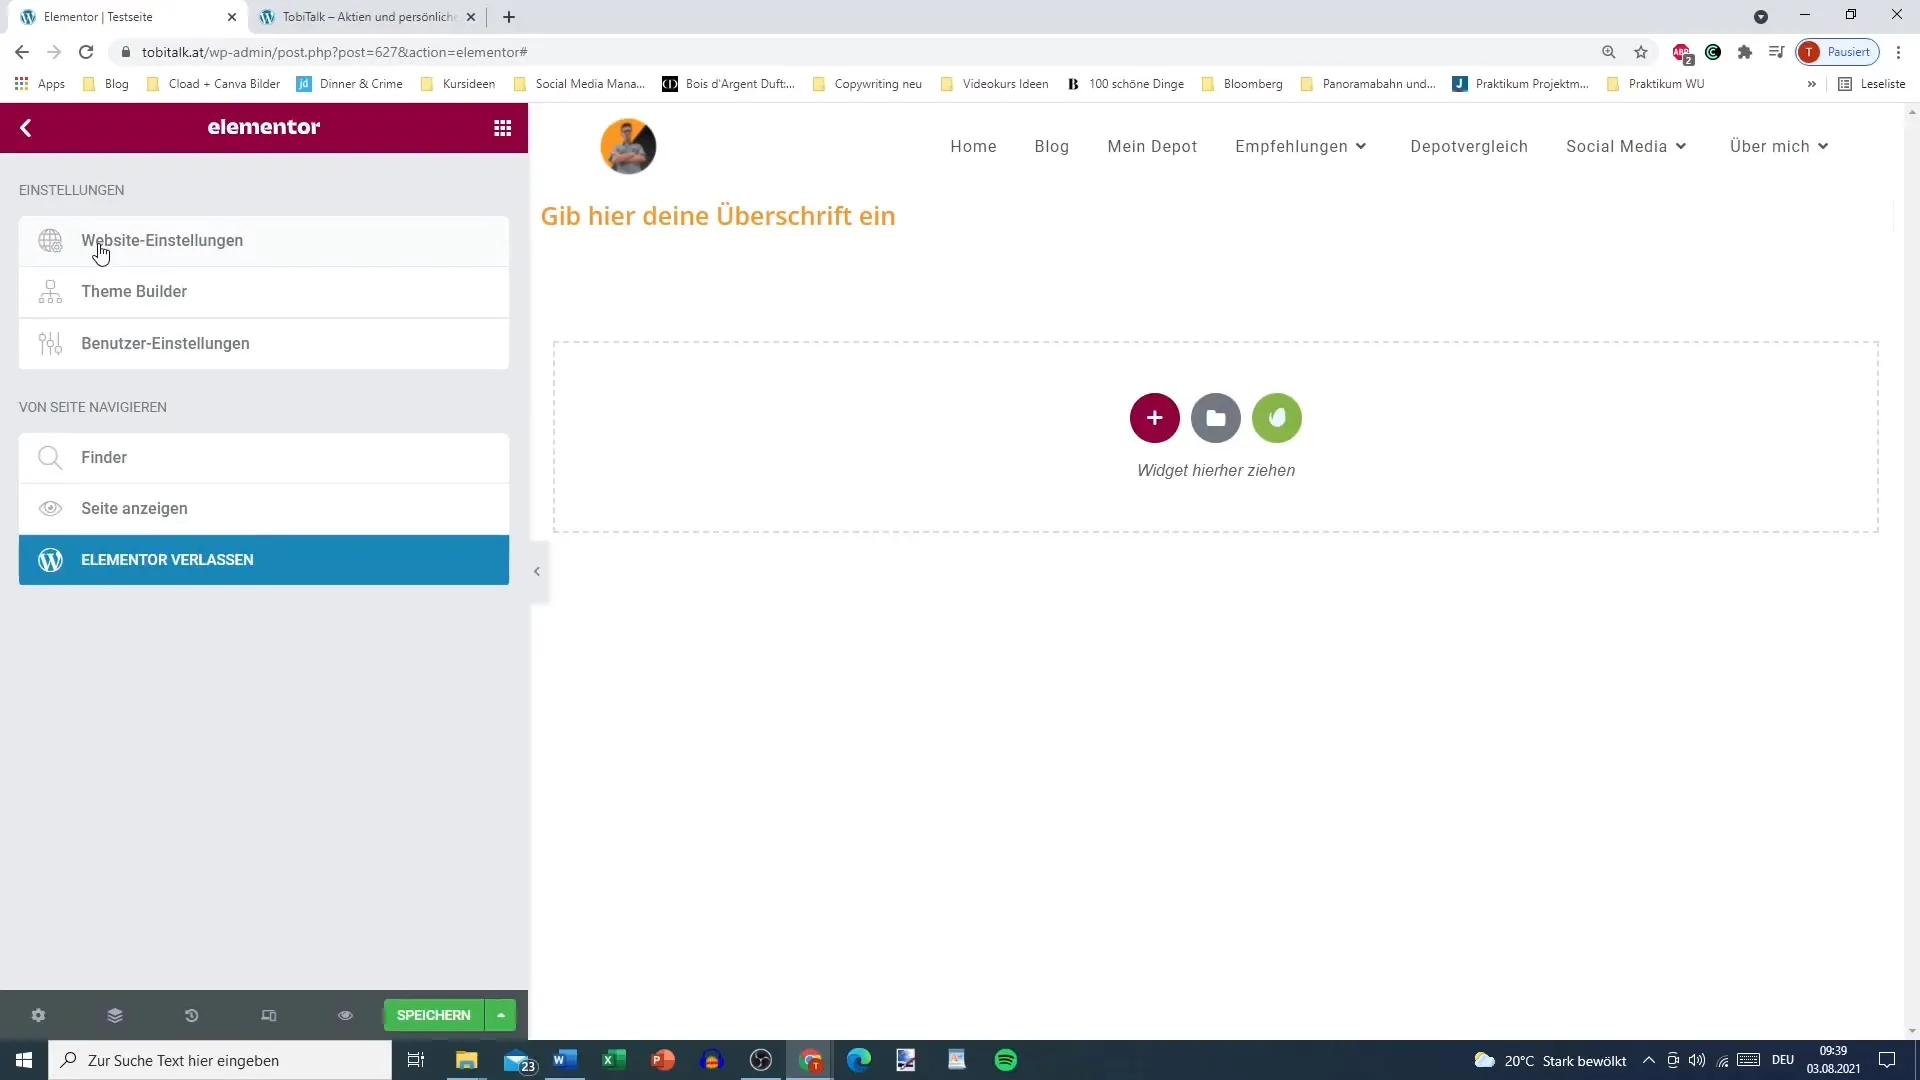The height and width of the screenshot is (1080, 1920).
Task: Click the Speichern button
Action: (433, 1015)
